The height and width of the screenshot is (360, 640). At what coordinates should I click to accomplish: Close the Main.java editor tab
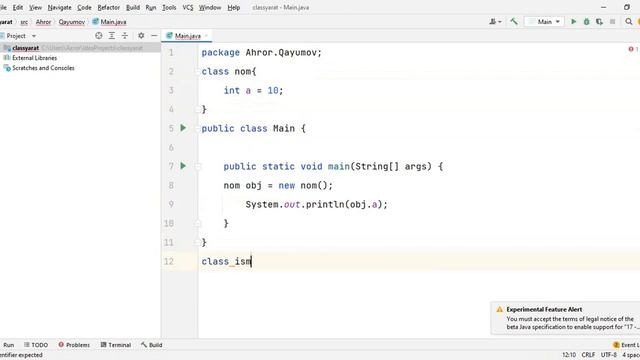[207, 36]
